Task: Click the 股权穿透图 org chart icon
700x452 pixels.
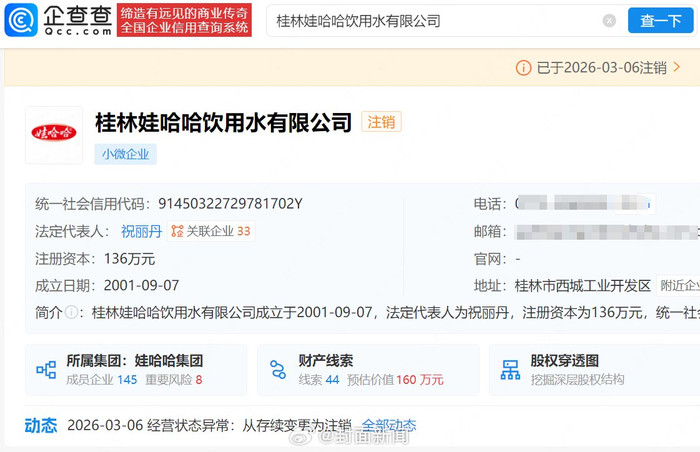Action: click(510, 370)
